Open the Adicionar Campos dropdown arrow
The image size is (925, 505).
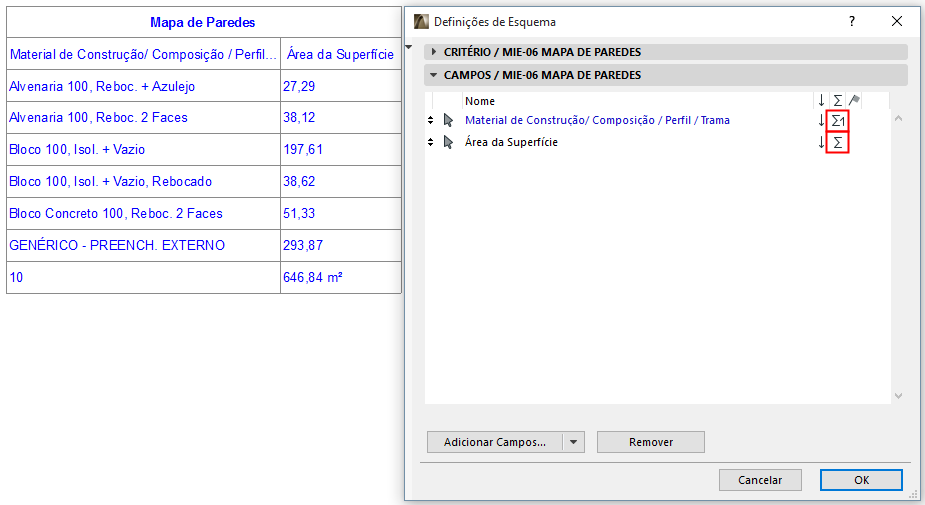573,442
